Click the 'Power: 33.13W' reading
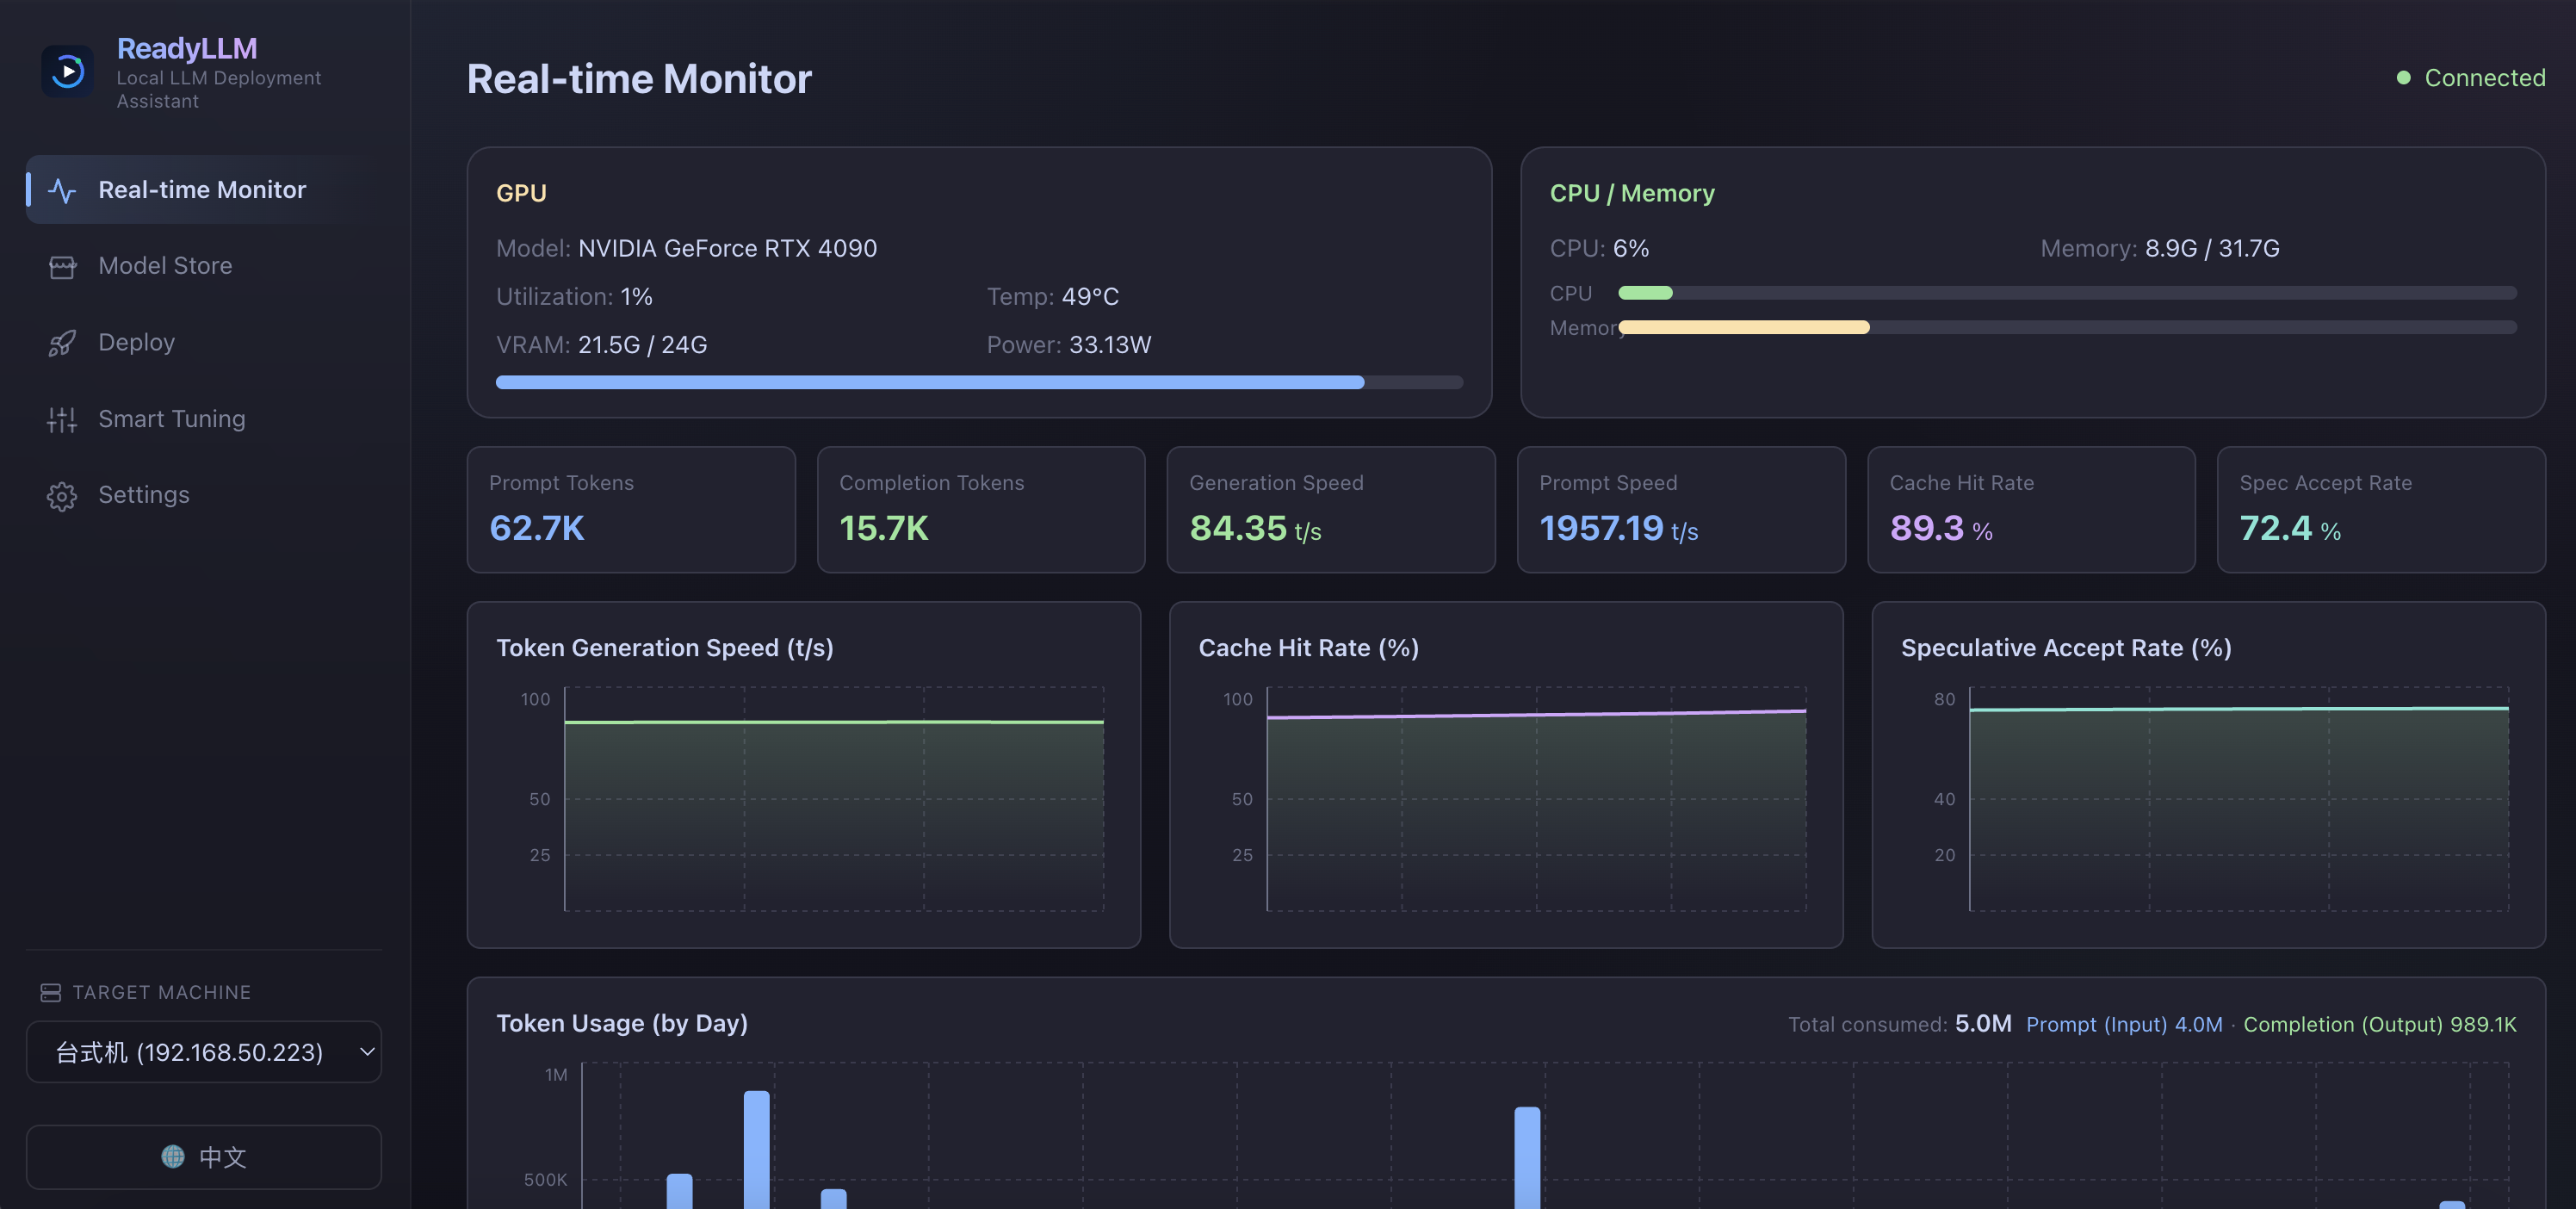The height and width of the screenshot is (1209, 2576). point(1069,345)
